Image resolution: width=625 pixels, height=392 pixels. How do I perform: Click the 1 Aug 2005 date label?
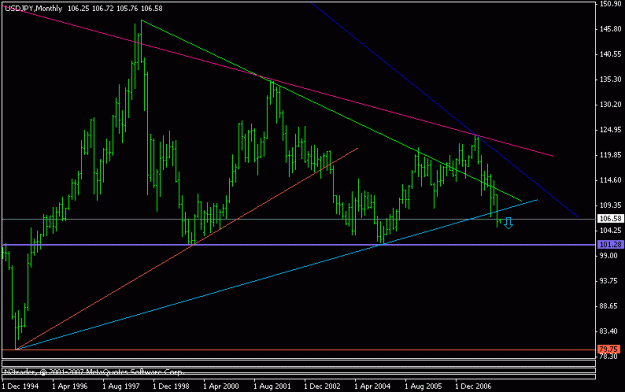(423, 386)
